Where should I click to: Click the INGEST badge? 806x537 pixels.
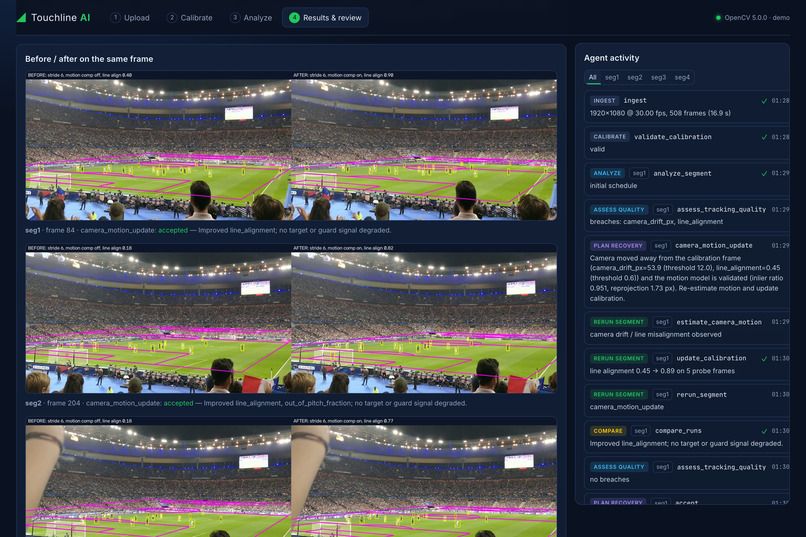coord(604,101)
